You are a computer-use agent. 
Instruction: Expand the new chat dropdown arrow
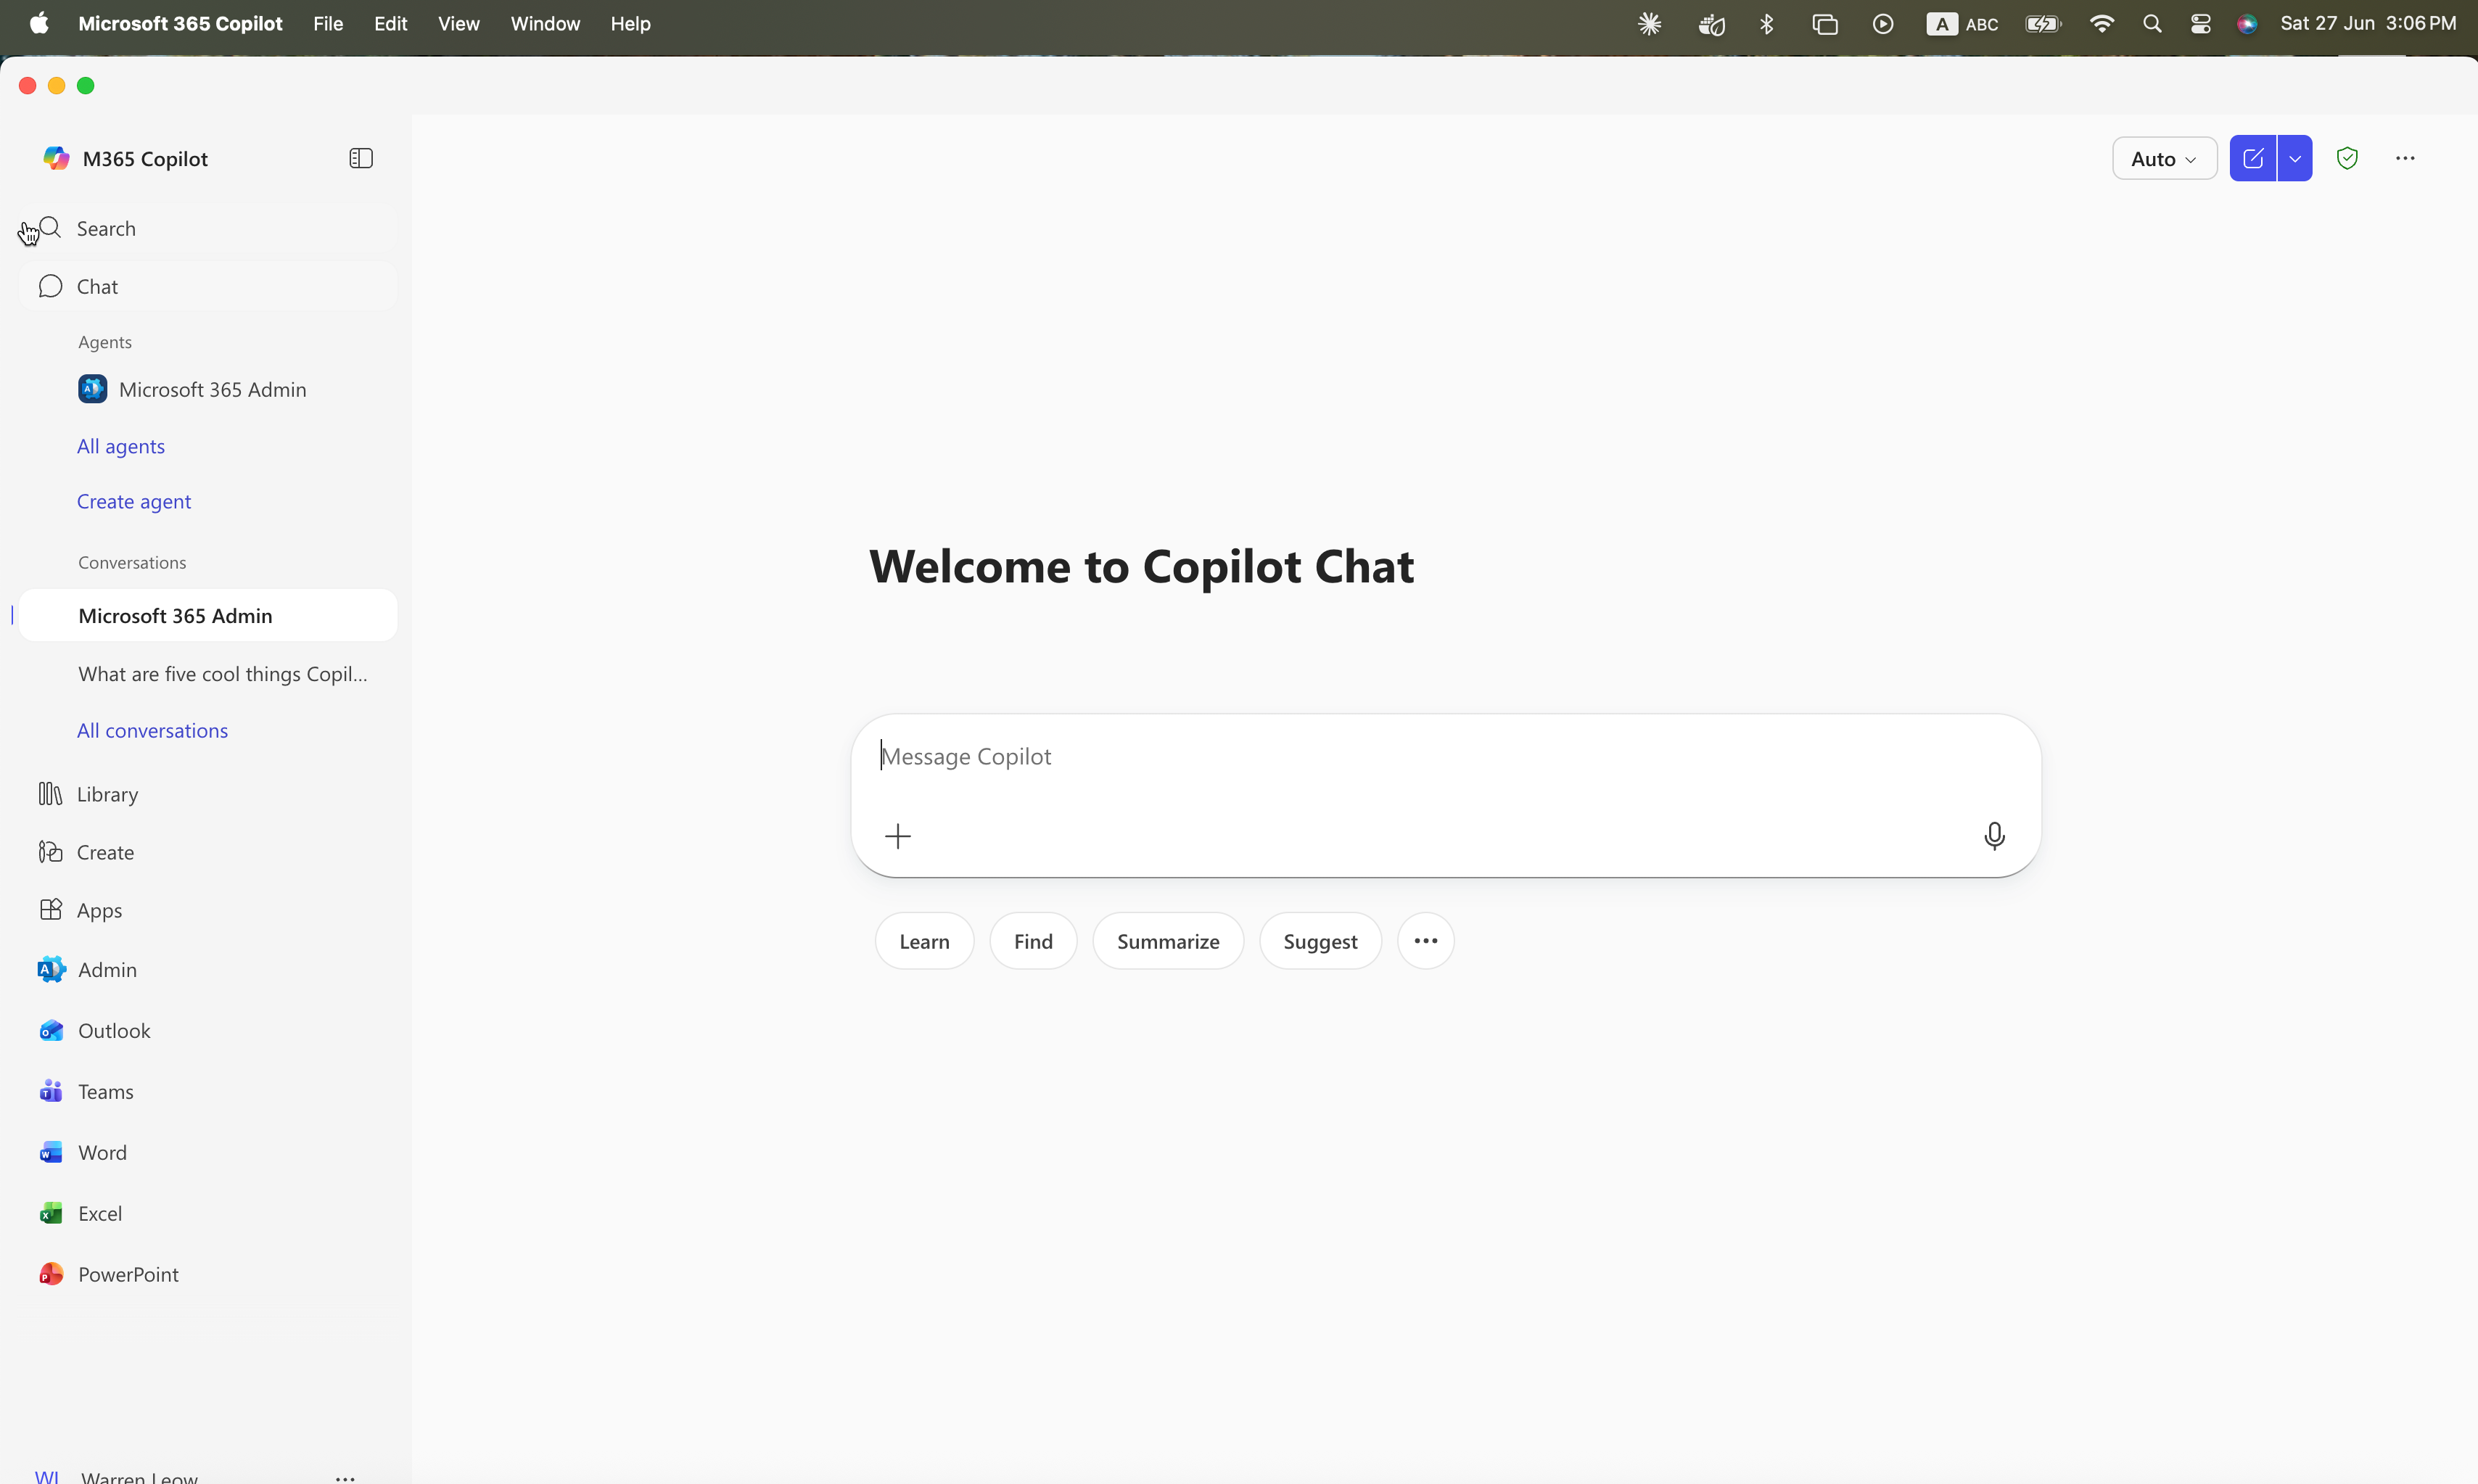(x=2295, y=158)
